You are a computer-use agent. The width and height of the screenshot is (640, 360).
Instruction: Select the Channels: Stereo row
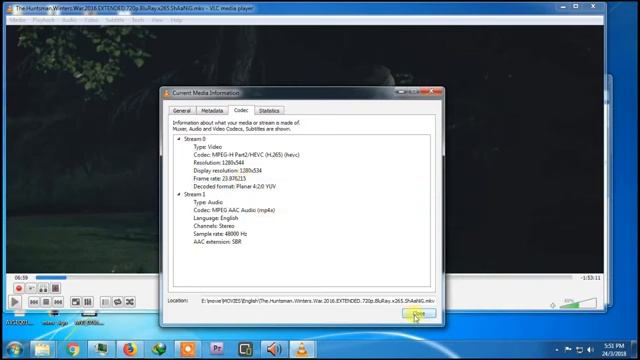point(214,226)
